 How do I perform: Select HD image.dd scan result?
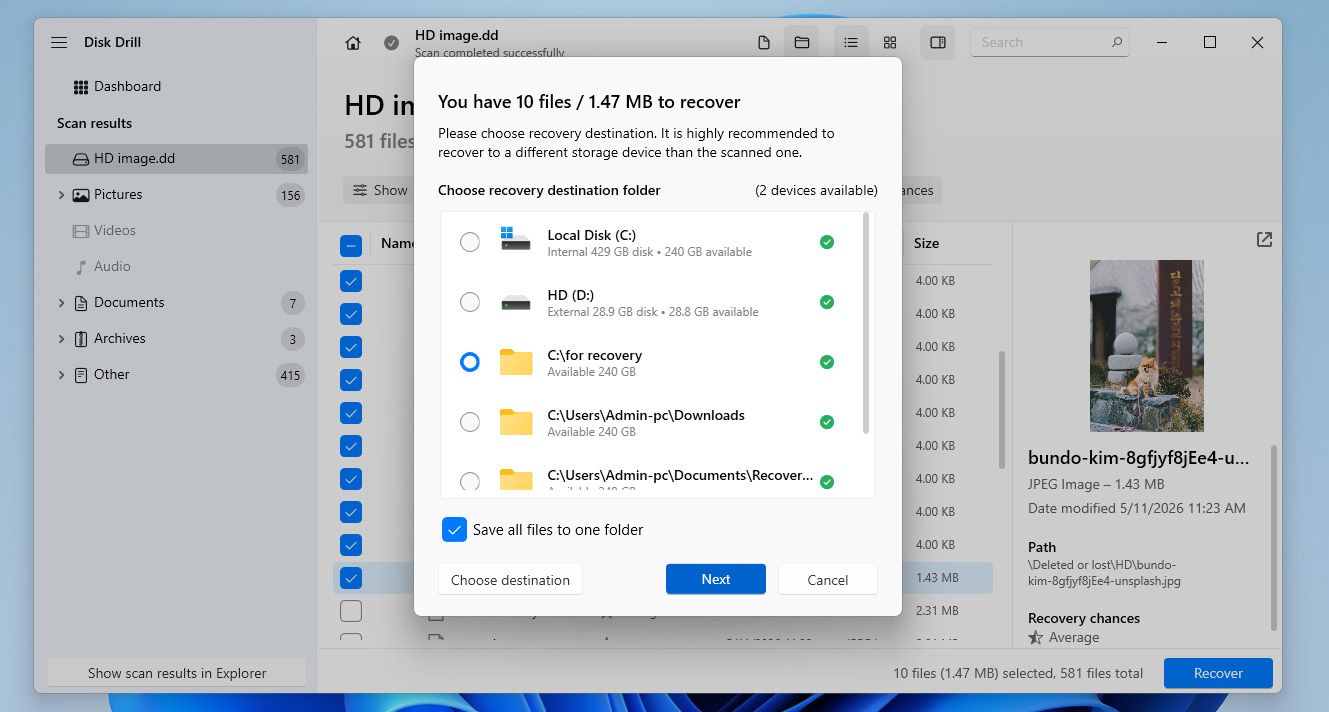[176, 159]
